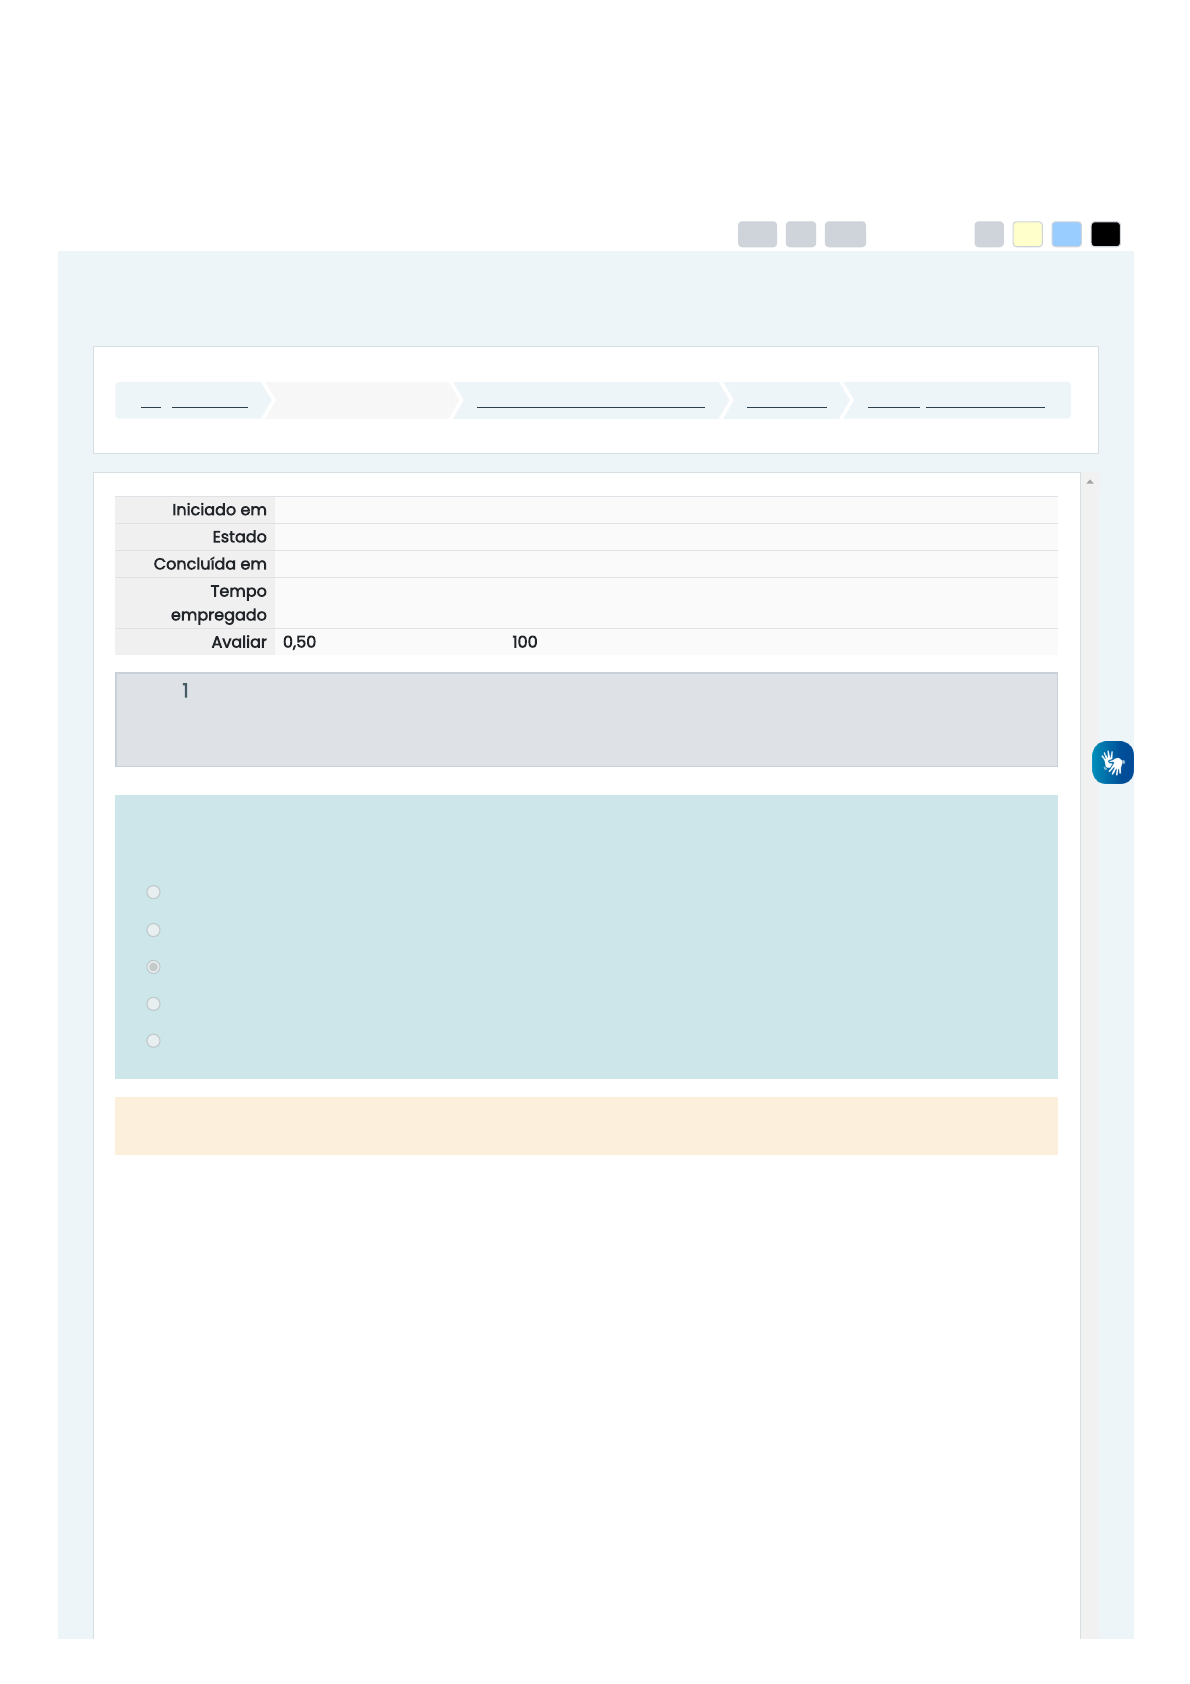Open the sign language accessibility widget
The image size is (1190, 1684).
pyautogui.click(x=1112, y=762)
